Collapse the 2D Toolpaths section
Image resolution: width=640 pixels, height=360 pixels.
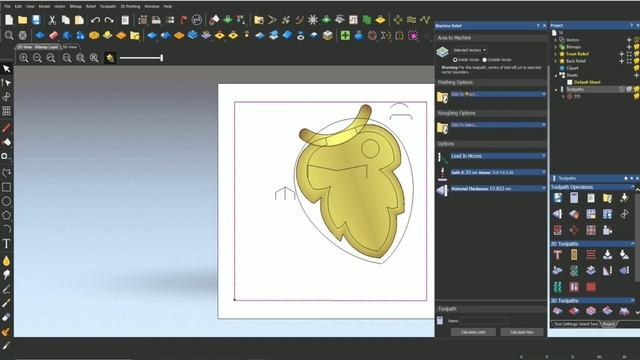click(x=633, y=244)
